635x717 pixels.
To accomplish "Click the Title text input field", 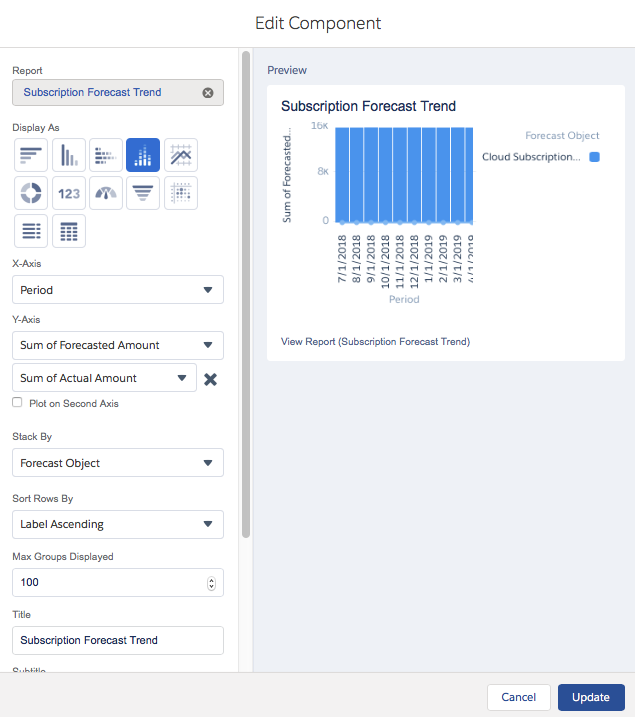I will point(117,640).
